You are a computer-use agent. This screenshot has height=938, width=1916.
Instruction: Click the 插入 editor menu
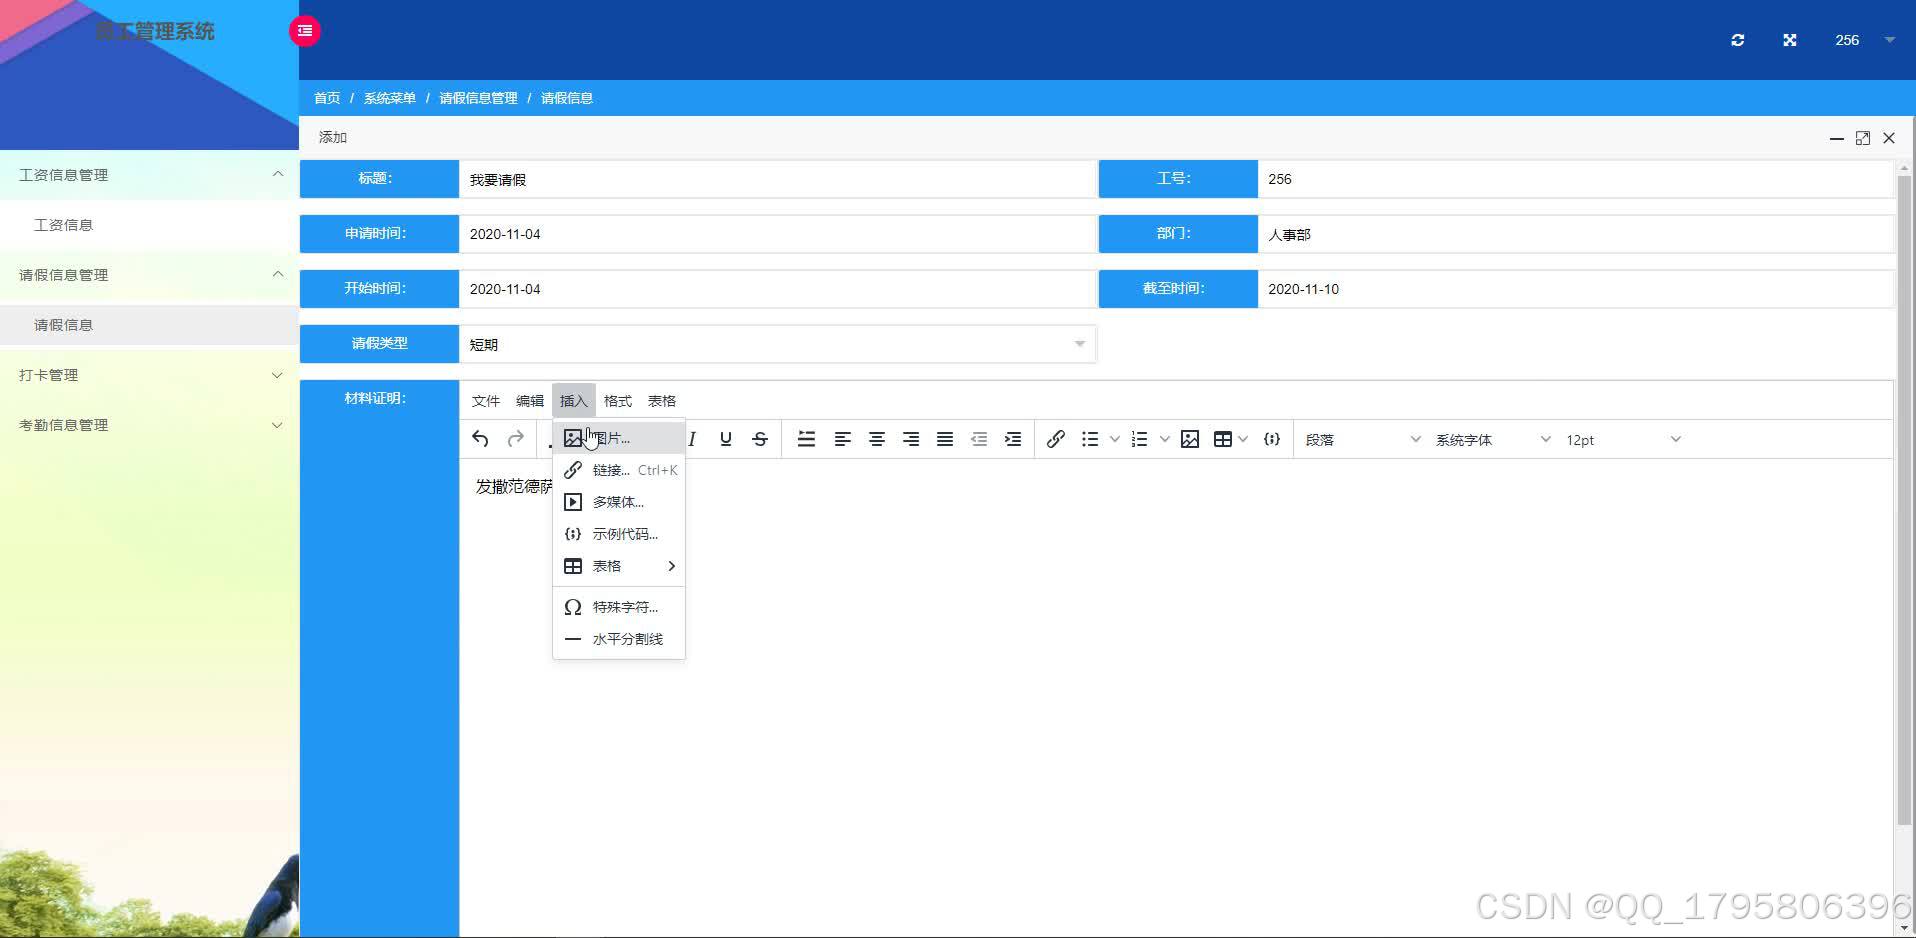(x=574, y=401)
